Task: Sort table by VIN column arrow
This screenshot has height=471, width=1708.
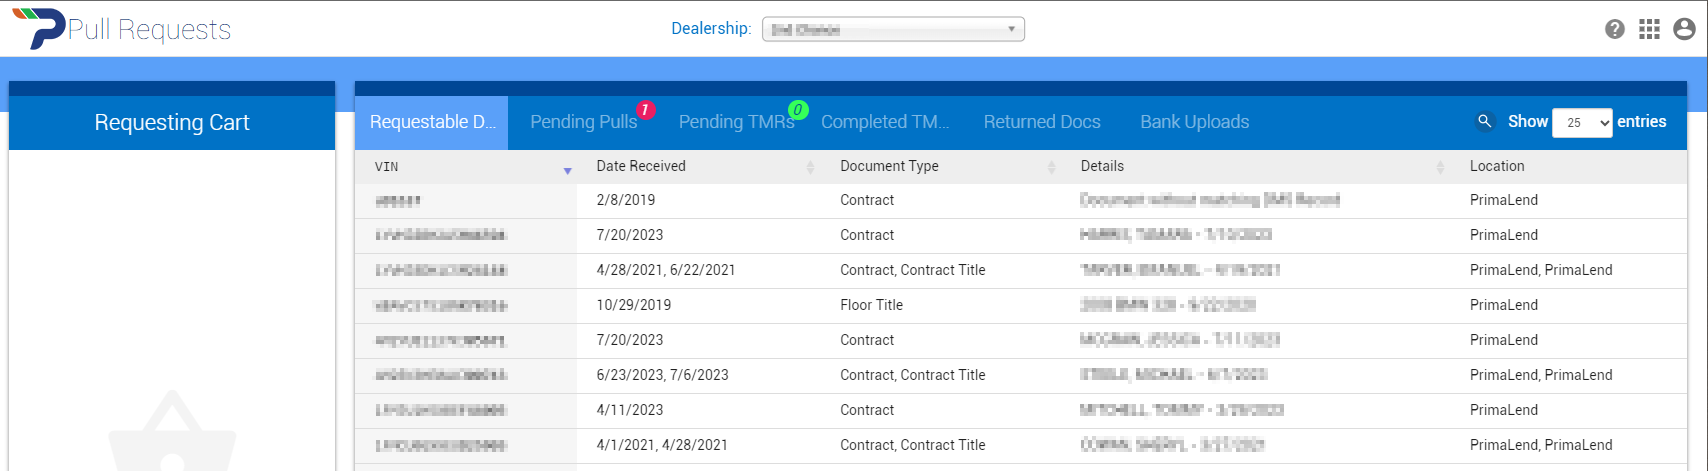Action: point(567,171)
